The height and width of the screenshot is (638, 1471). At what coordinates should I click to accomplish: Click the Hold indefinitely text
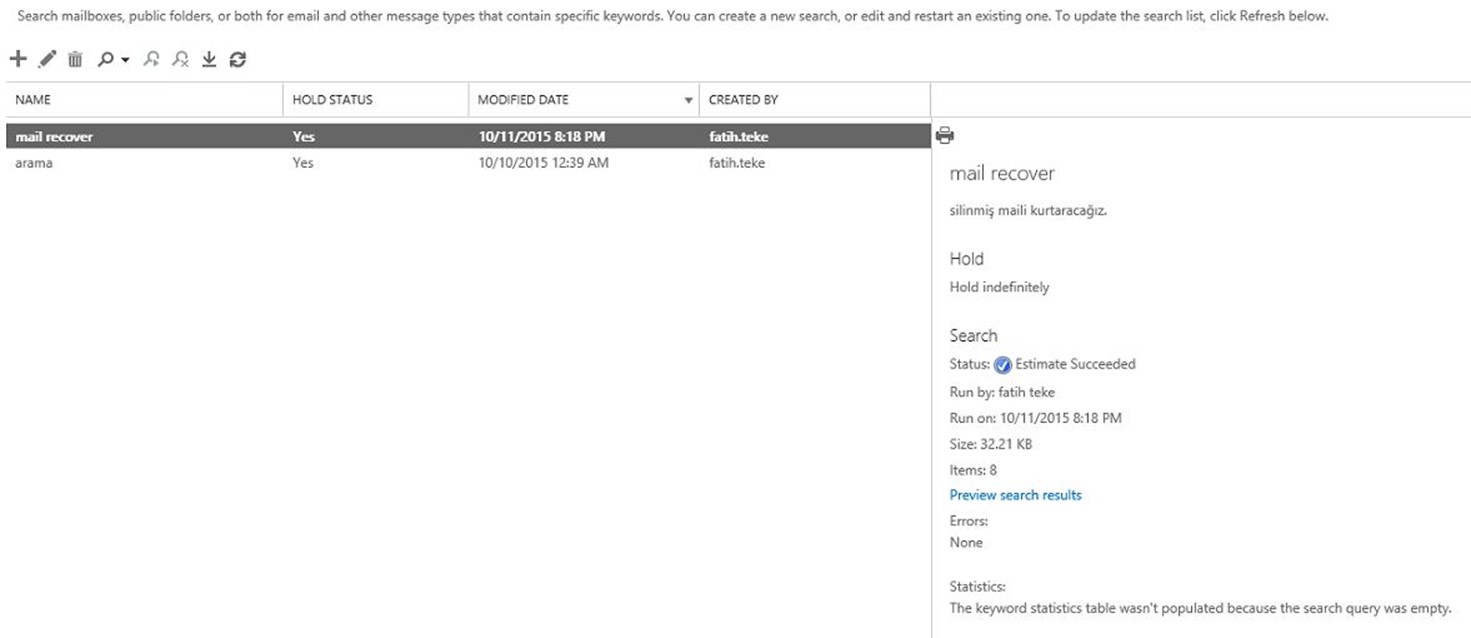(999, 287)
